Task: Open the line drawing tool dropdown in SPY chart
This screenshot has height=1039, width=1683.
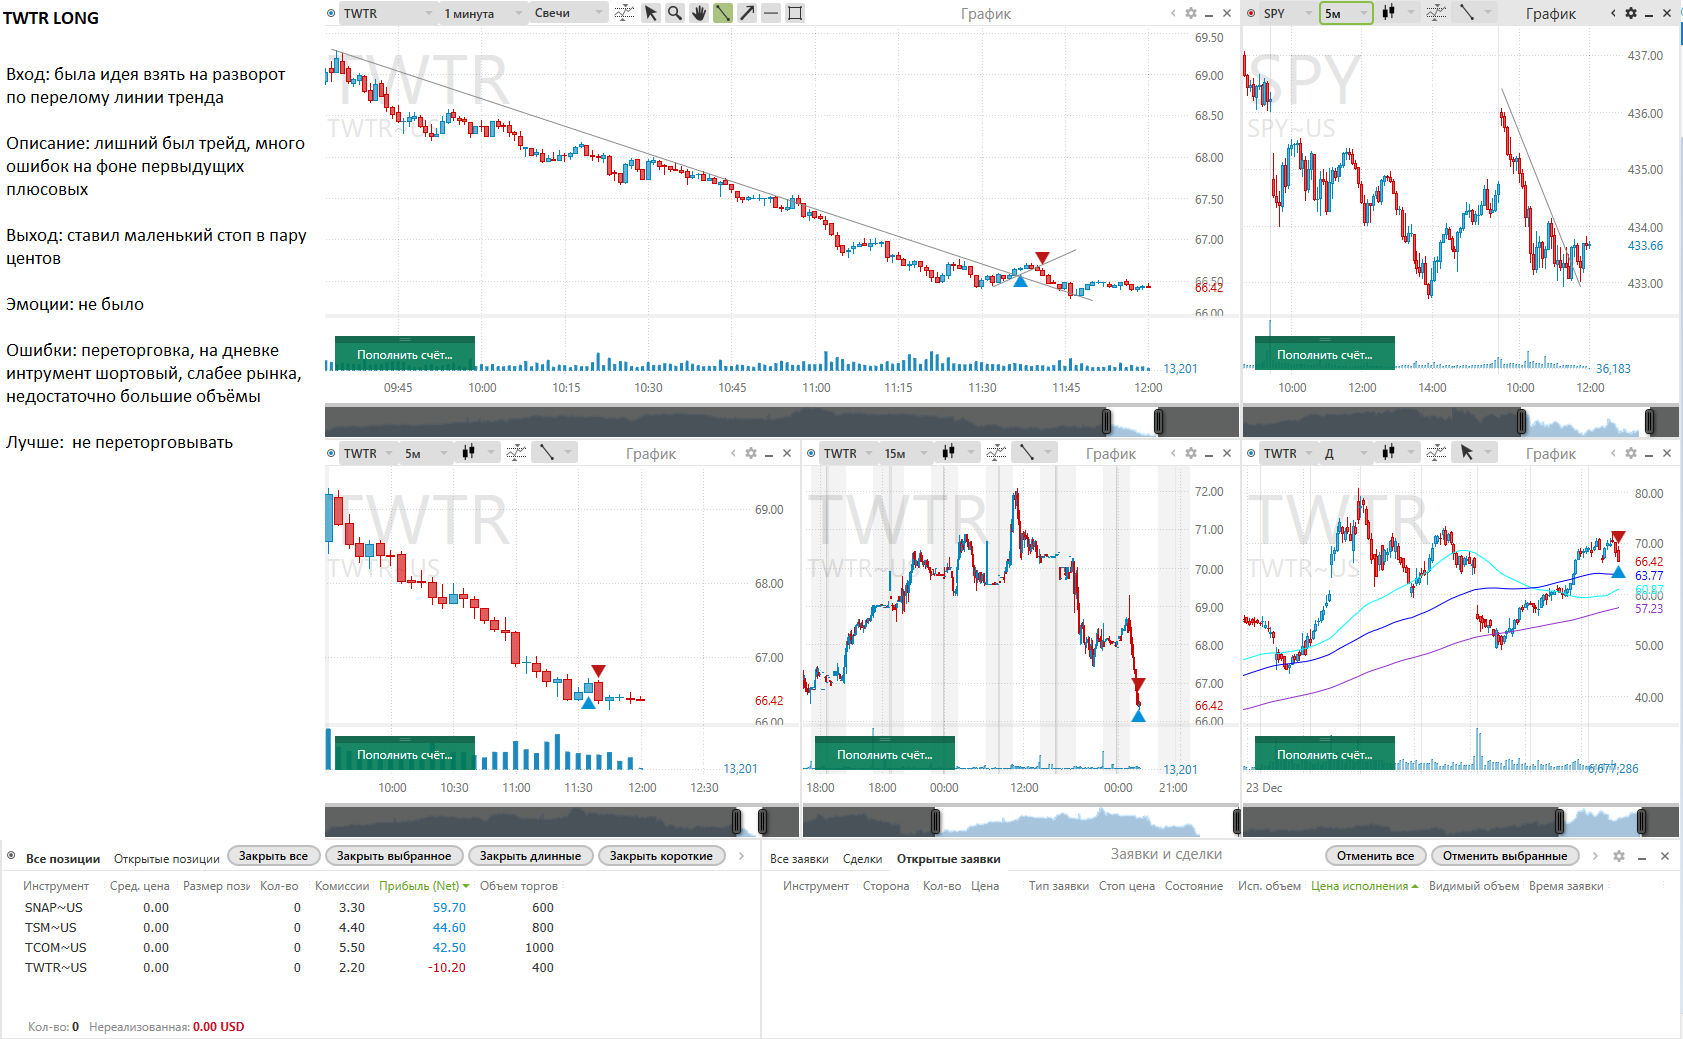Action: click(x=1475, y=13)
